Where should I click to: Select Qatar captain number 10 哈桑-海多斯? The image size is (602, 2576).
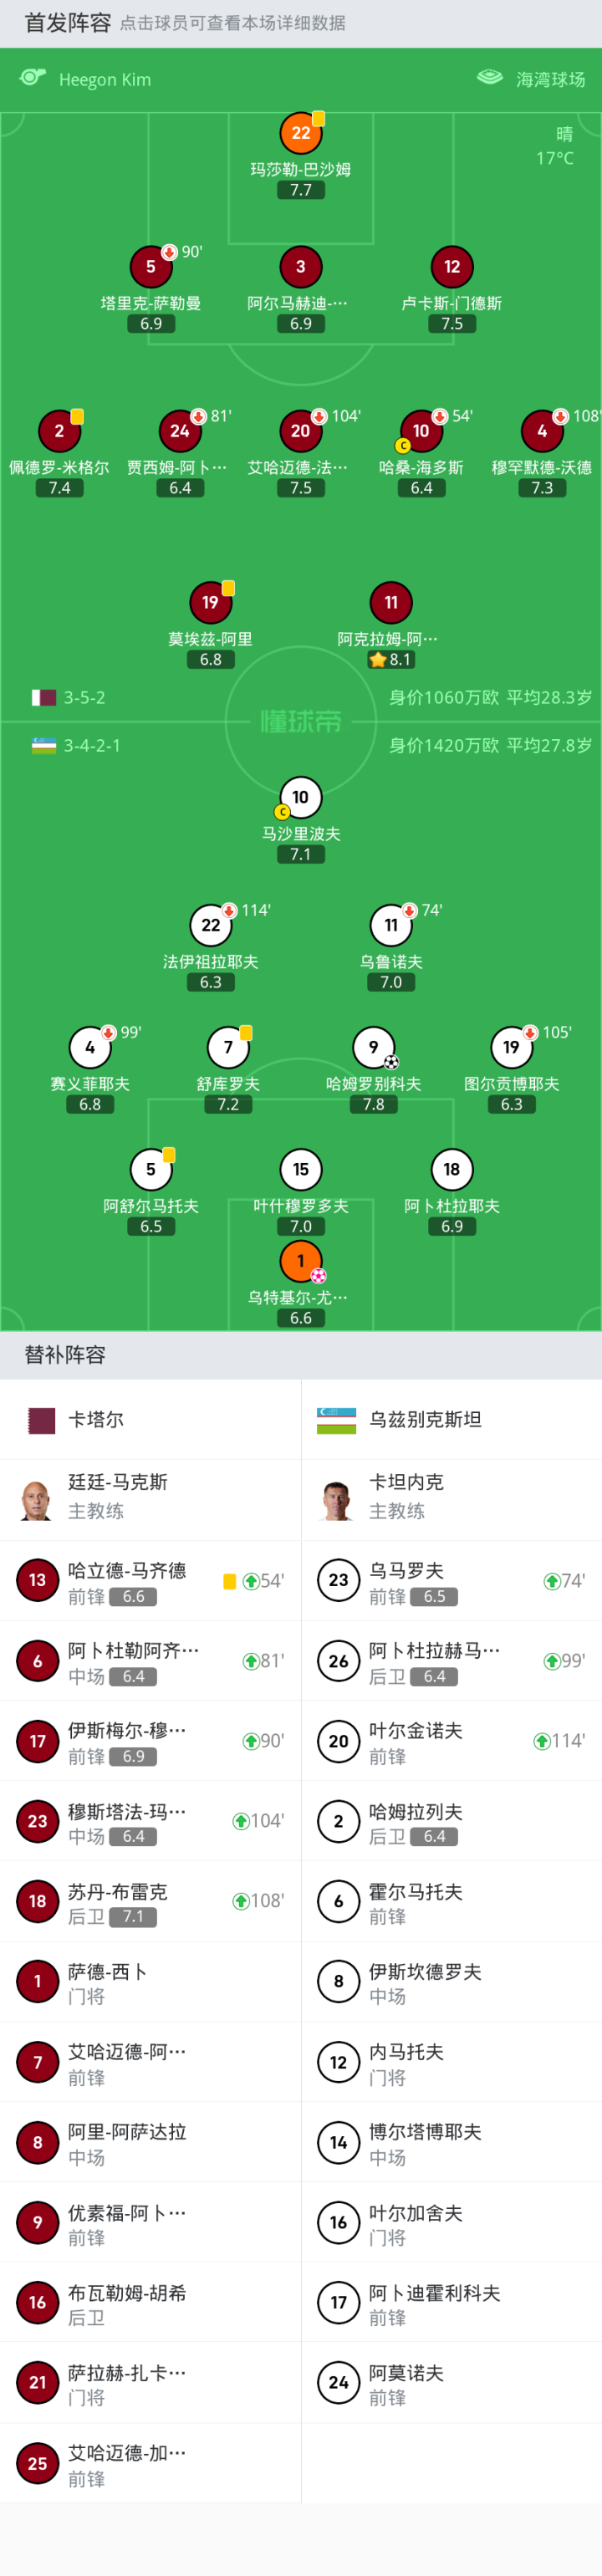[x=421, y=431]
